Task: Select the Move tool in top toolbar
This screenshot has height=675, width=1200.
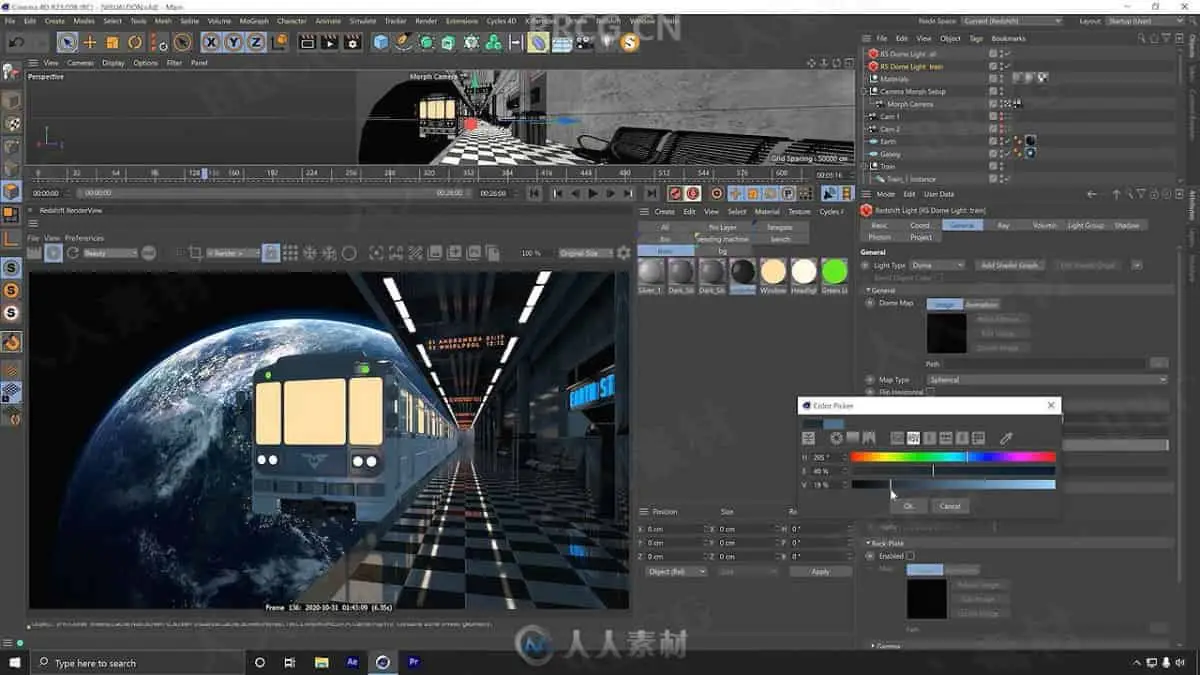Action: (x=90, y=42)
